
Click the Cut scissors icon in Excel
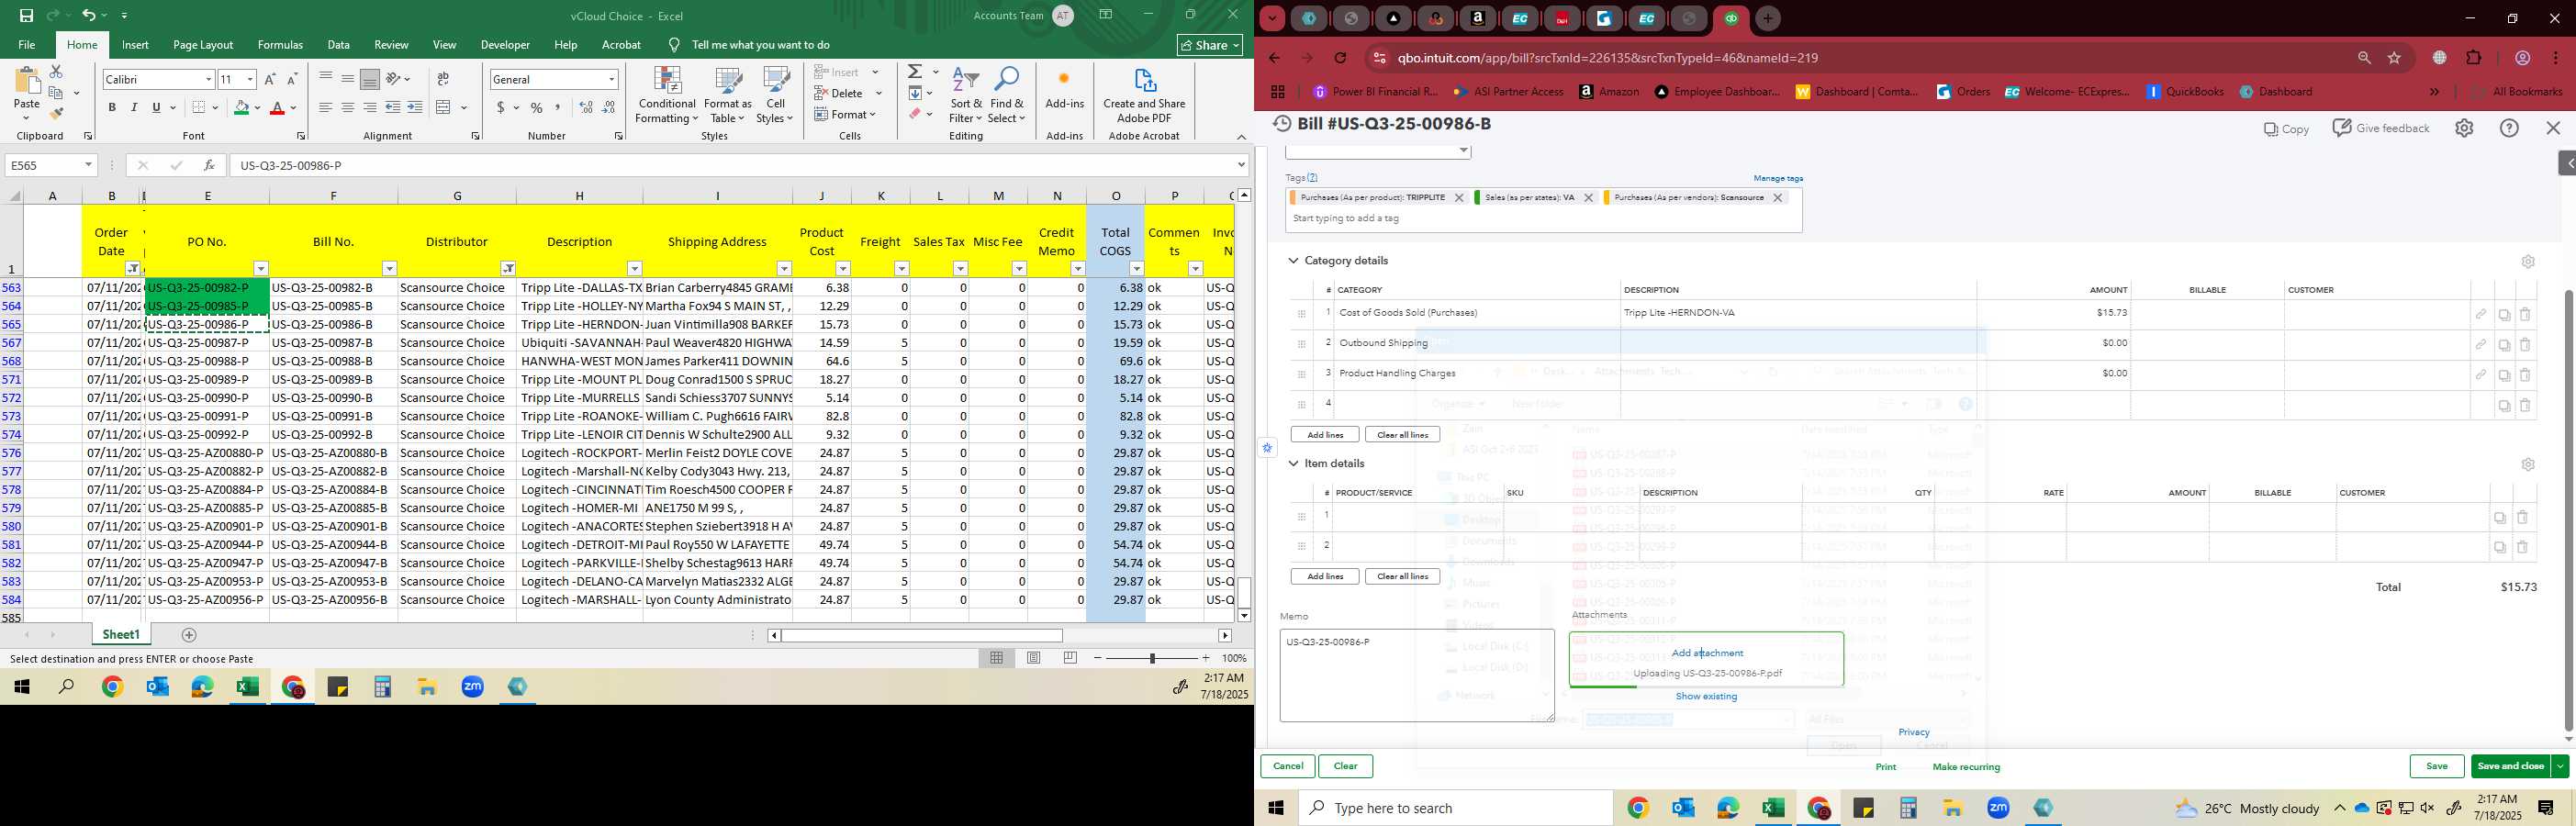[x=56, y=72]
